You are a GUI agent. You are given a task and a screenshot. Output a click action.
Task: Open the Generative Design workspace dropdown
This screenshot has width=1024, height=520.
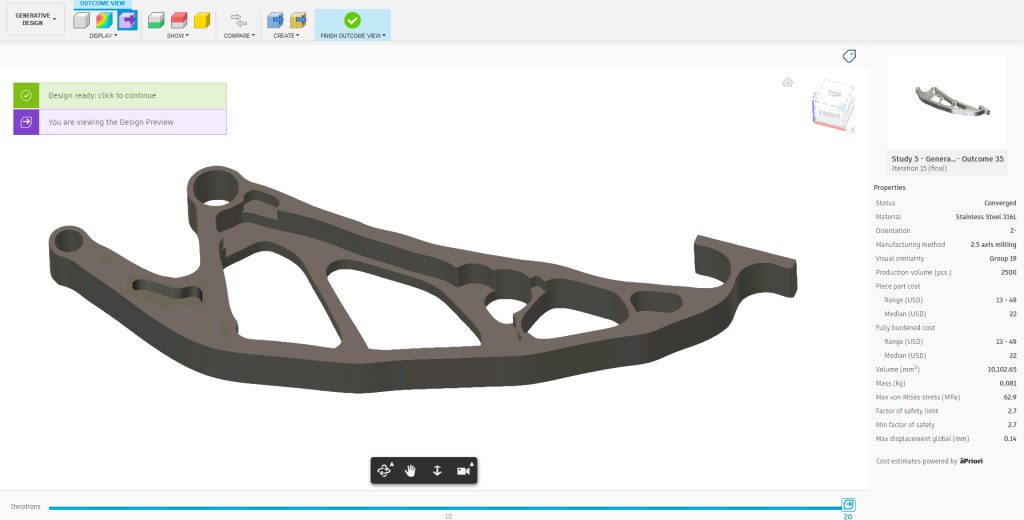[x=35, y=19]
